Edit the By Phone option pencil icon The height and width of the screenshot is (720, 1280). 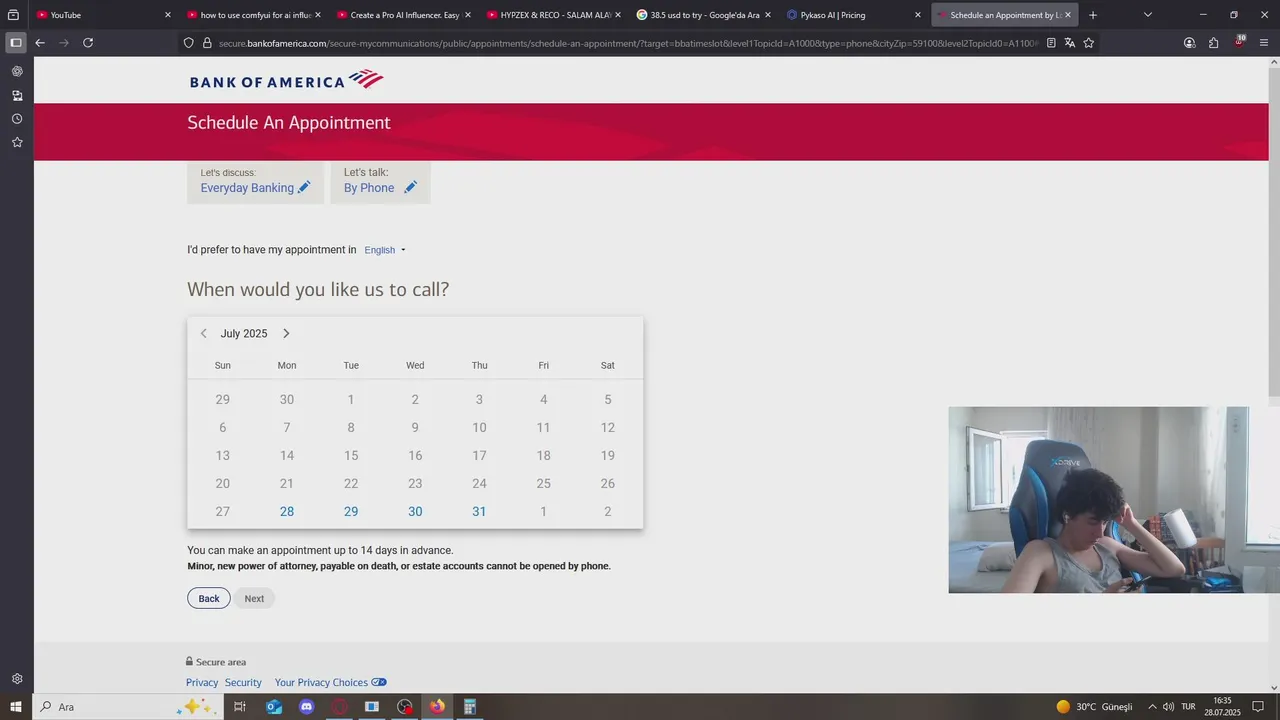click(x=410, y=187)
